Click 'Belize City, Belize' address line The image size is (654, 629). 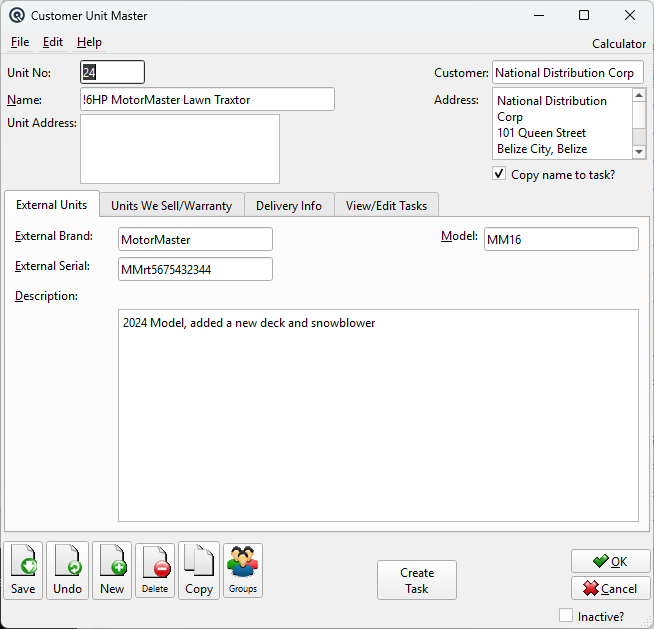pos(542,149)
